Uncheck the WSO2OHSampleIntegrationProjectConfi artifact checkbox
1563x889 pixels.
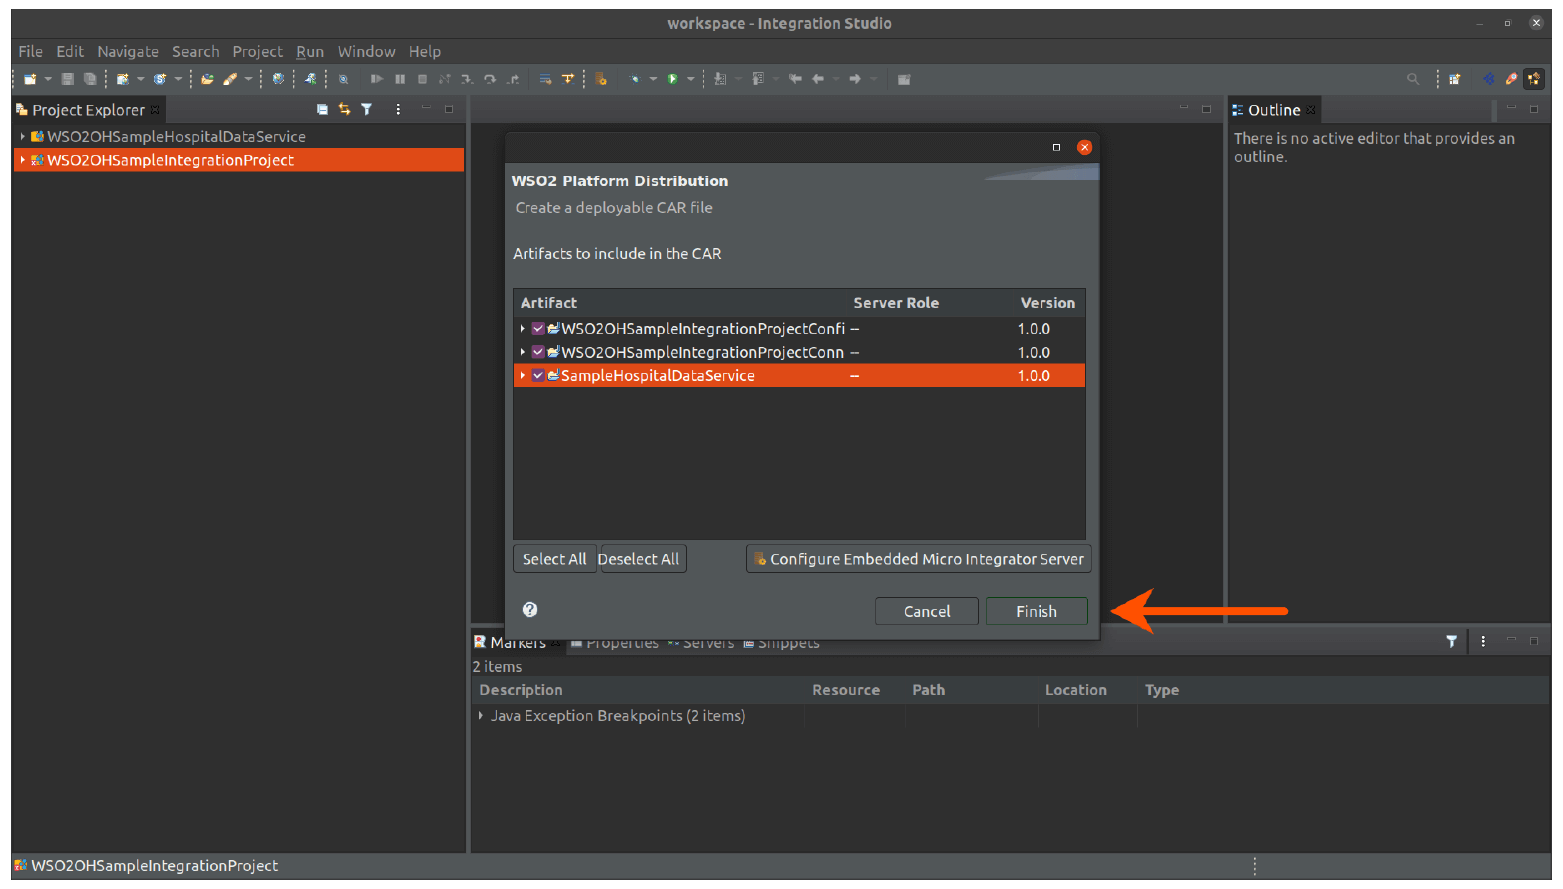(x=538, y=328)
